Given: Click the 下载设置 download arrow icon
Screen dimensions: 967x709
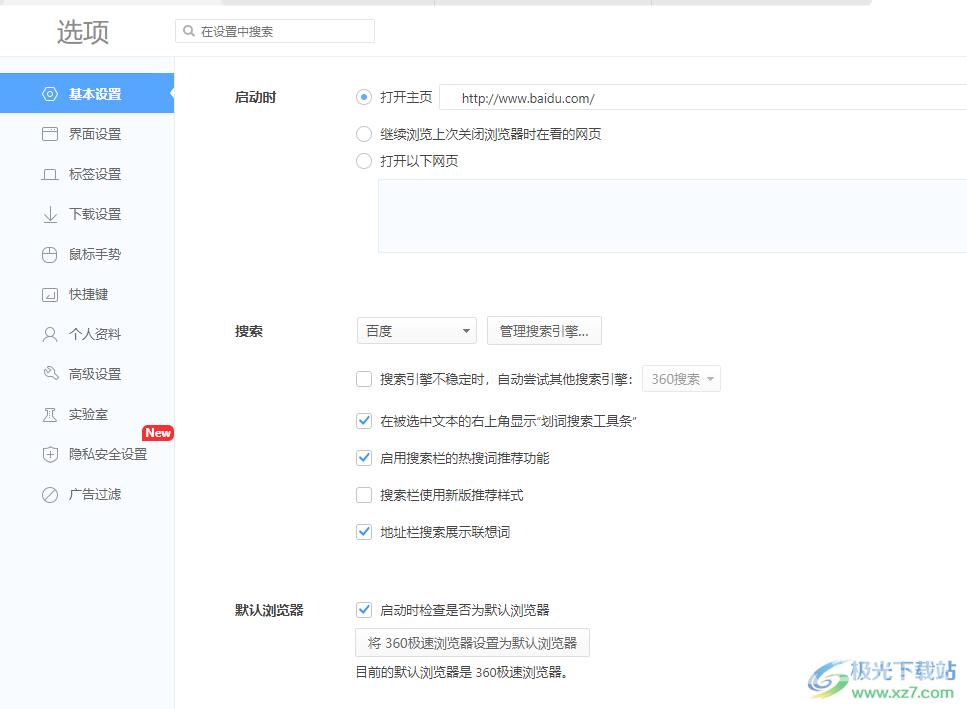Looking at the screenshot, I should pyautogui.click(x=50, y=215).
